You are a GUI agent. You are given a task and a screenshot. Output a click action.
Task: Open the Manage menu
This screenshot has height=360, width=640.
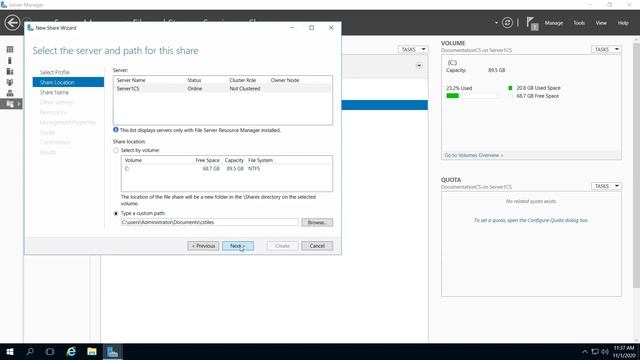(x=553, y=23)
